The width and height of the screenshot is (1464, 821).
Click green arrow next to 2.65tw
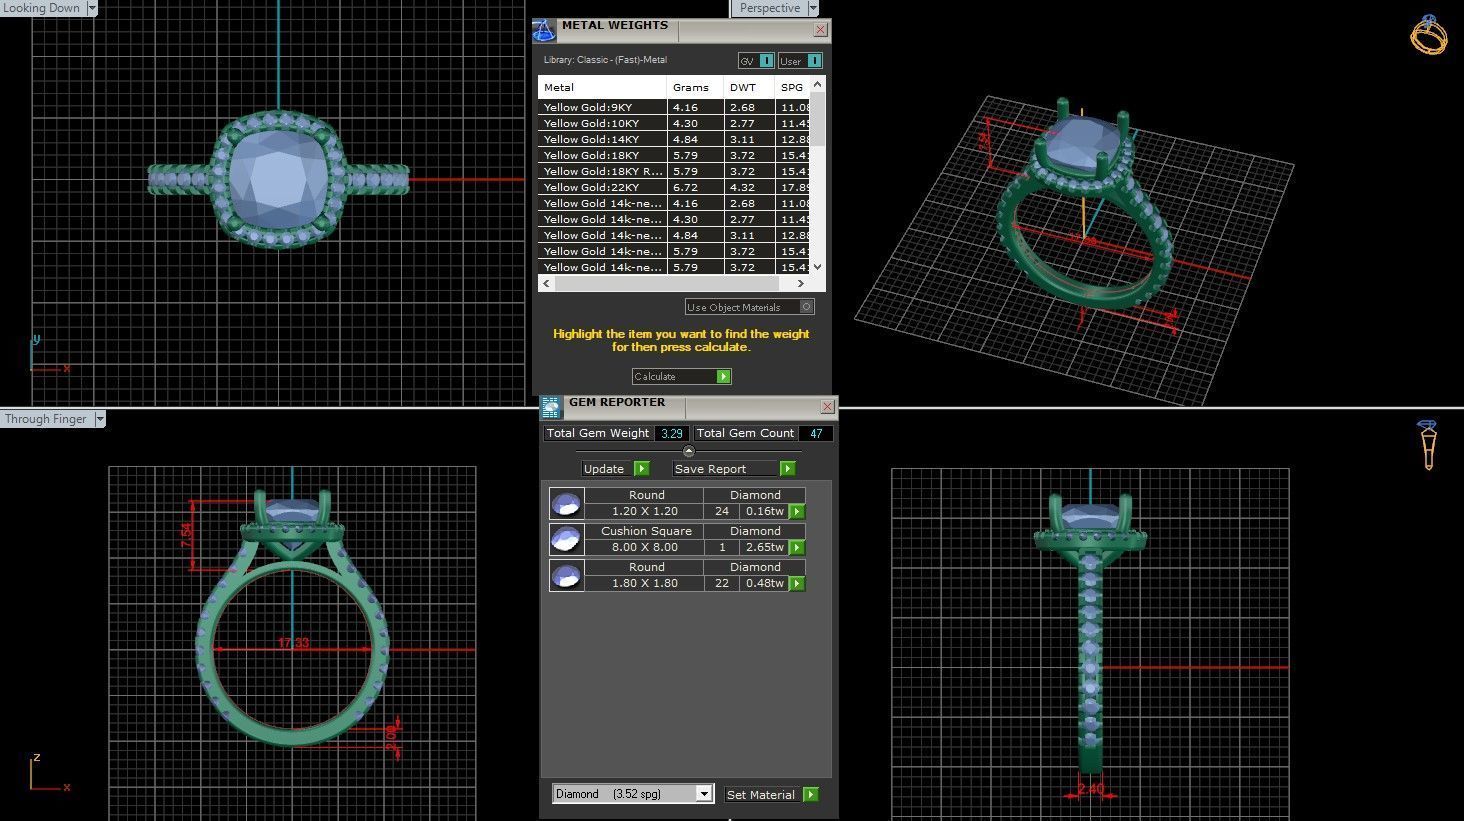pyautogui.click(x=797, y=547)
